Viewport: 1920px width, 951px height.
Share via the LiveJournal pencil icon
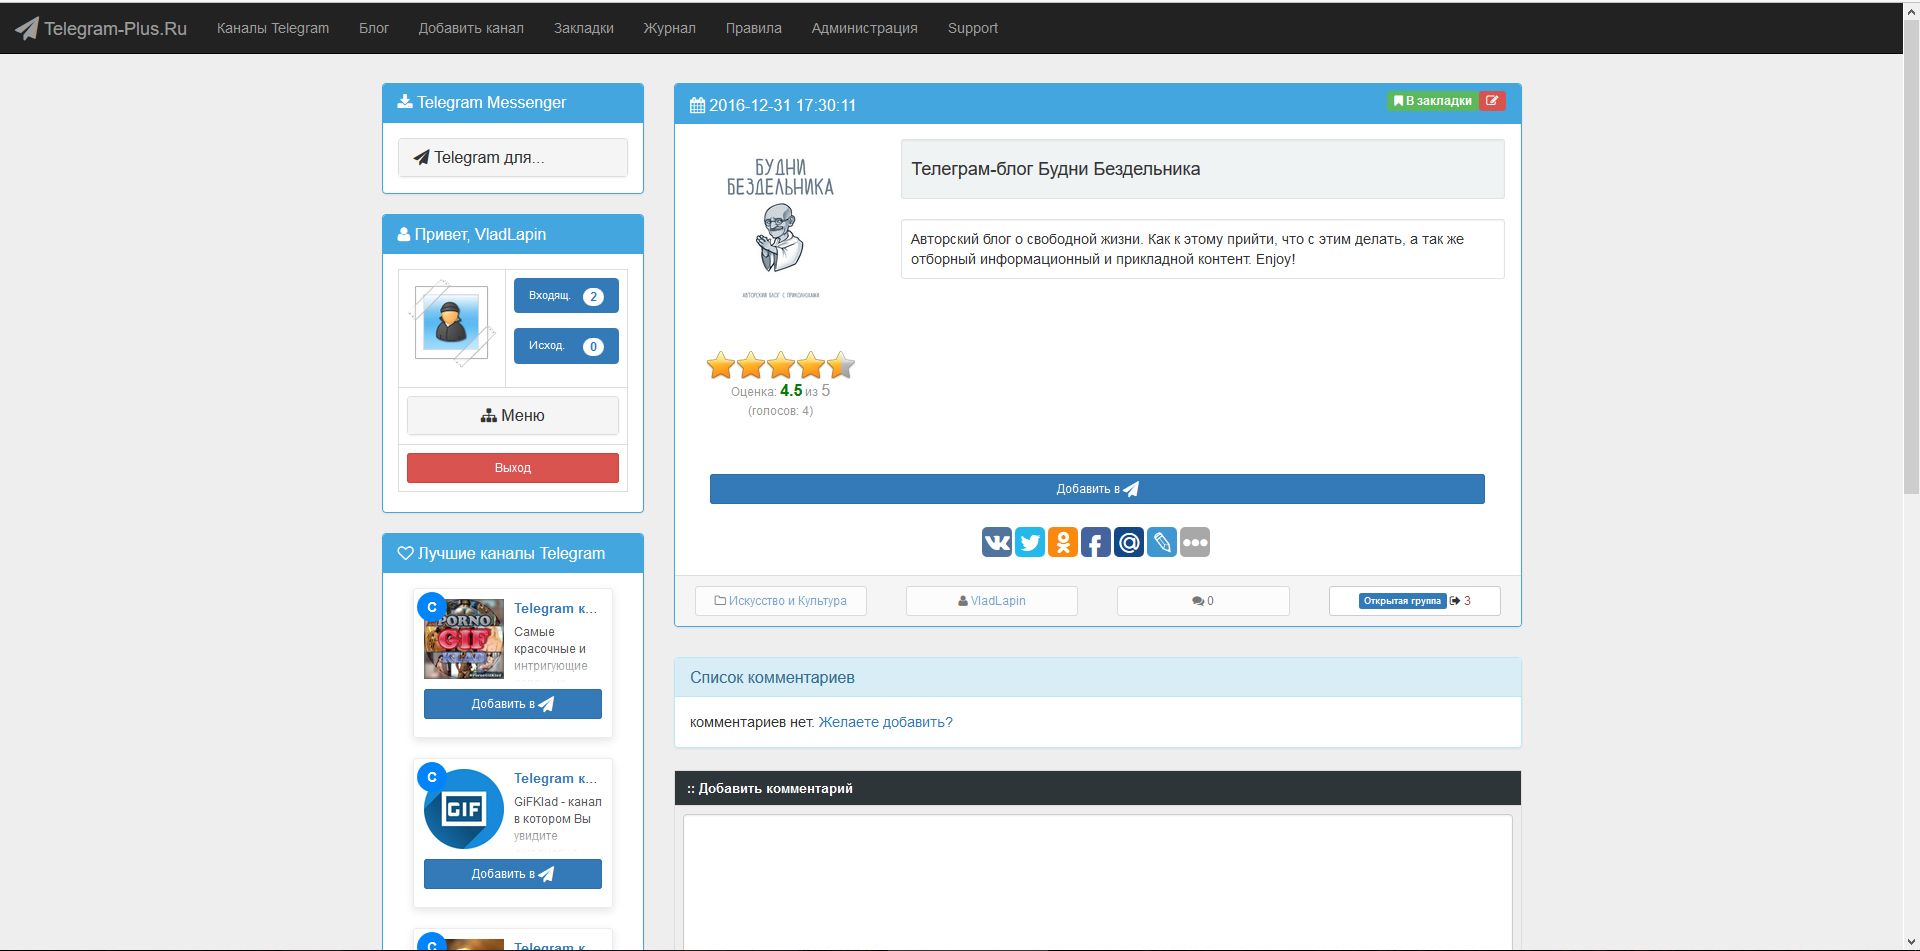[1162, 542]
